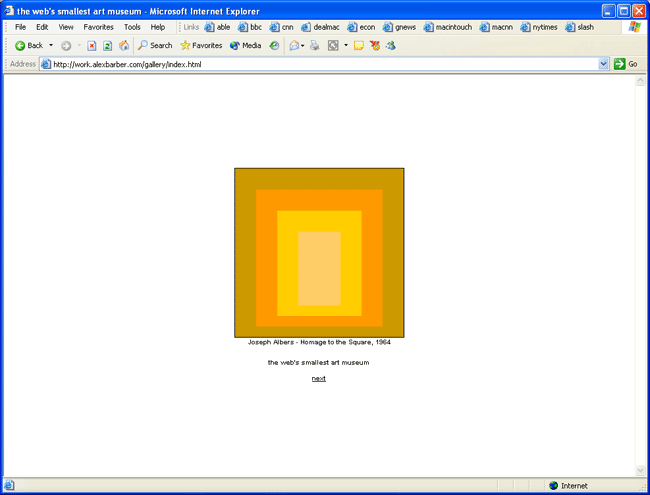The height and width of the screenshot is (495, 650).
Task: Click the Back navigation button
Action: [29, 46]
